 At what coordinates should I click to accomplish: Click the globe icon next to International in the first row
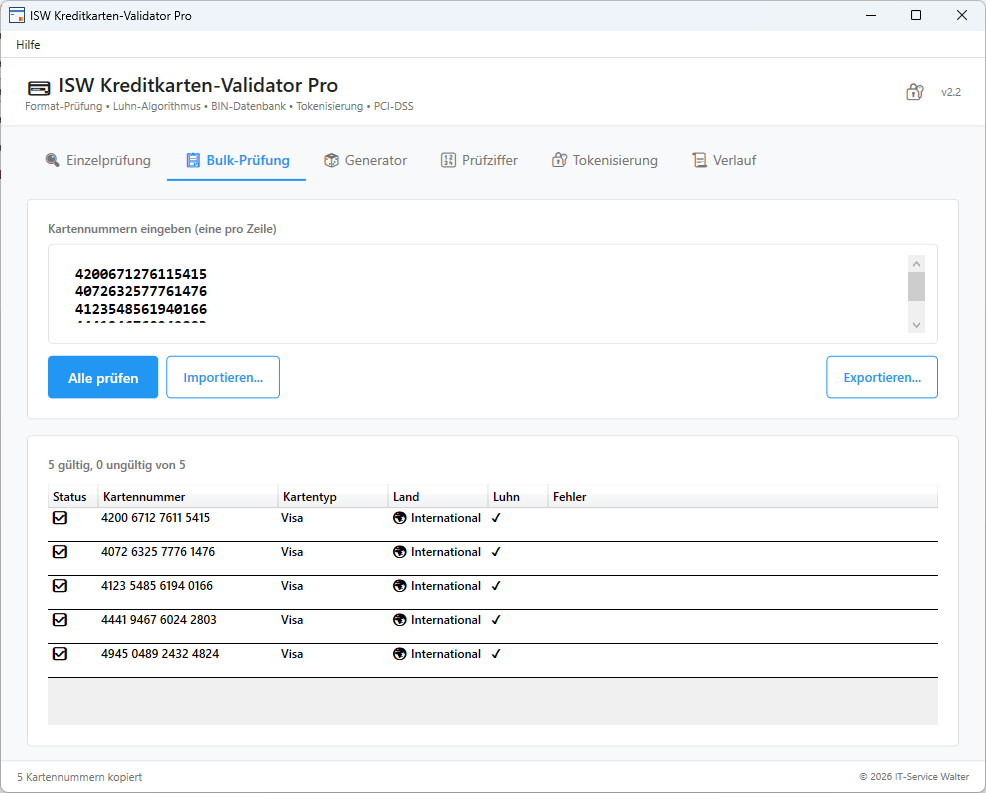(399, 518)
